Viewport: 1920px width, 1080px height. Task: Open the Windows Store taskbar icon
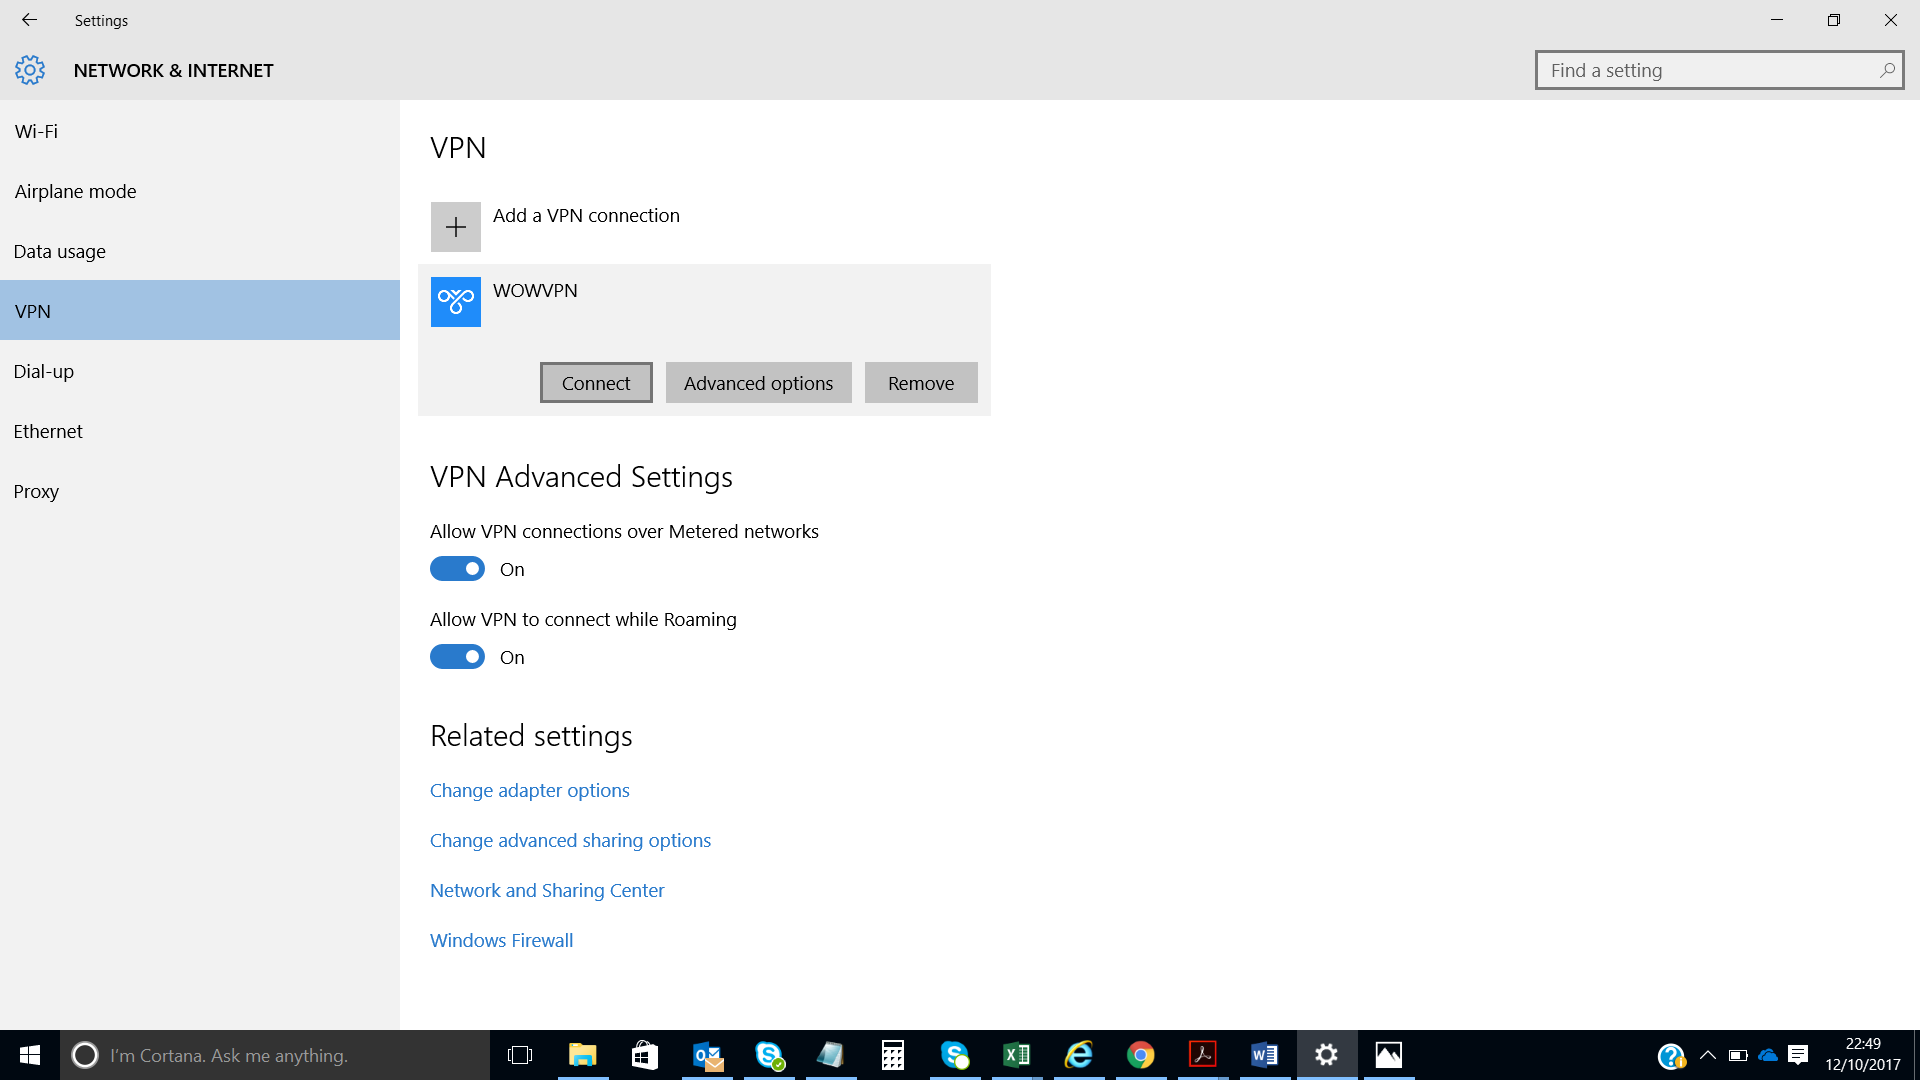(x=644, y=1055)
